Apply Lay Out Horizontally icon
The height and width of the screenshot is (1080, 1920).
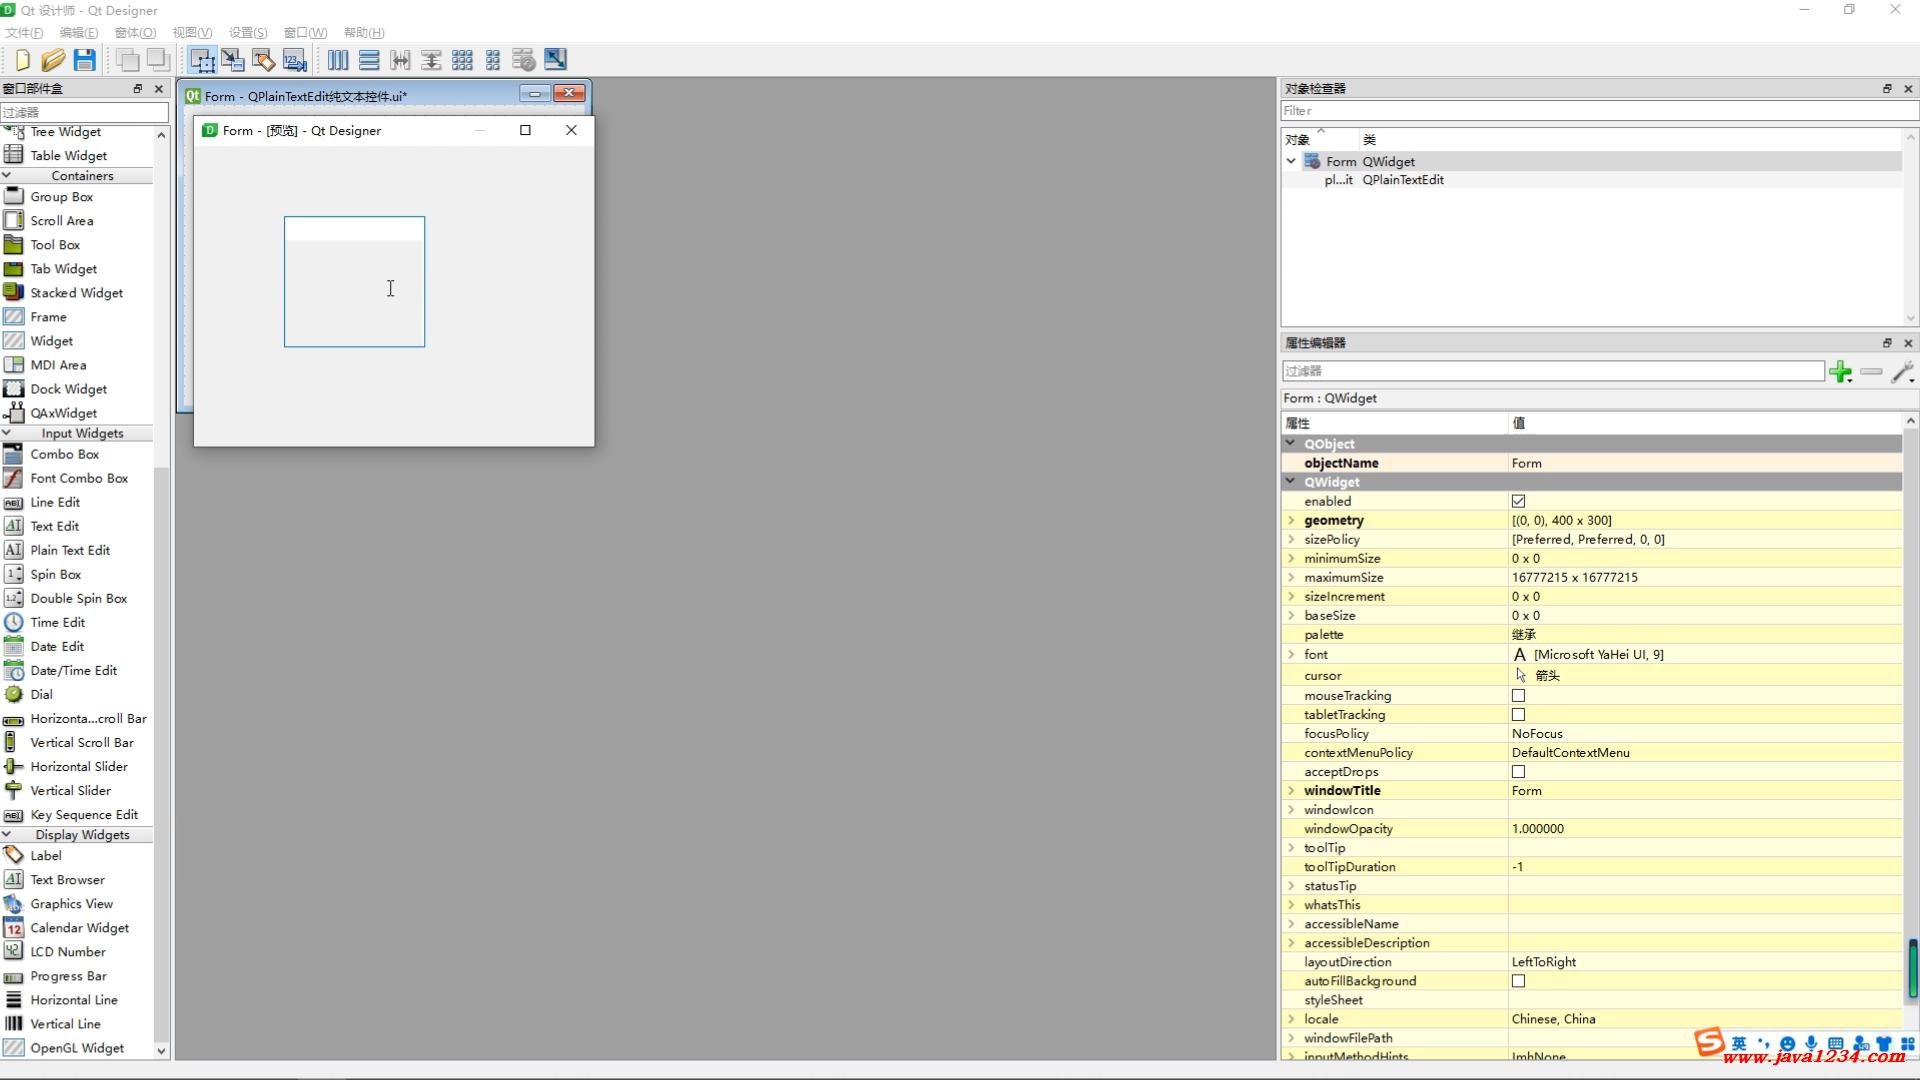338,60
